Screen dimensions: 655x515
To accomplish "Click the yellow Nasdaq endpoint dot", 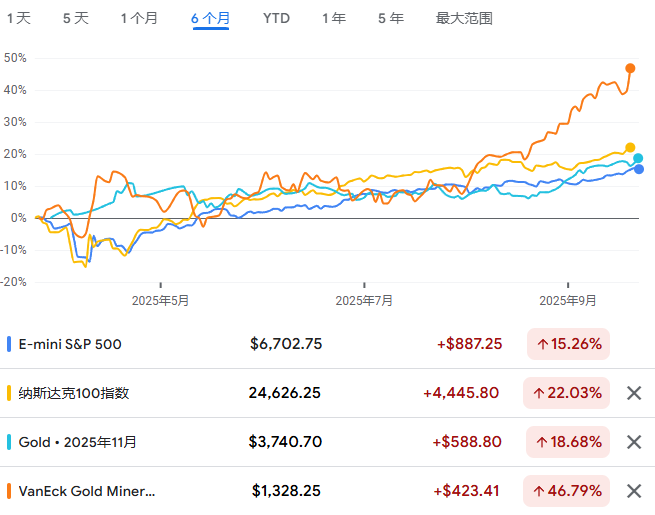I will click(630, 147).
